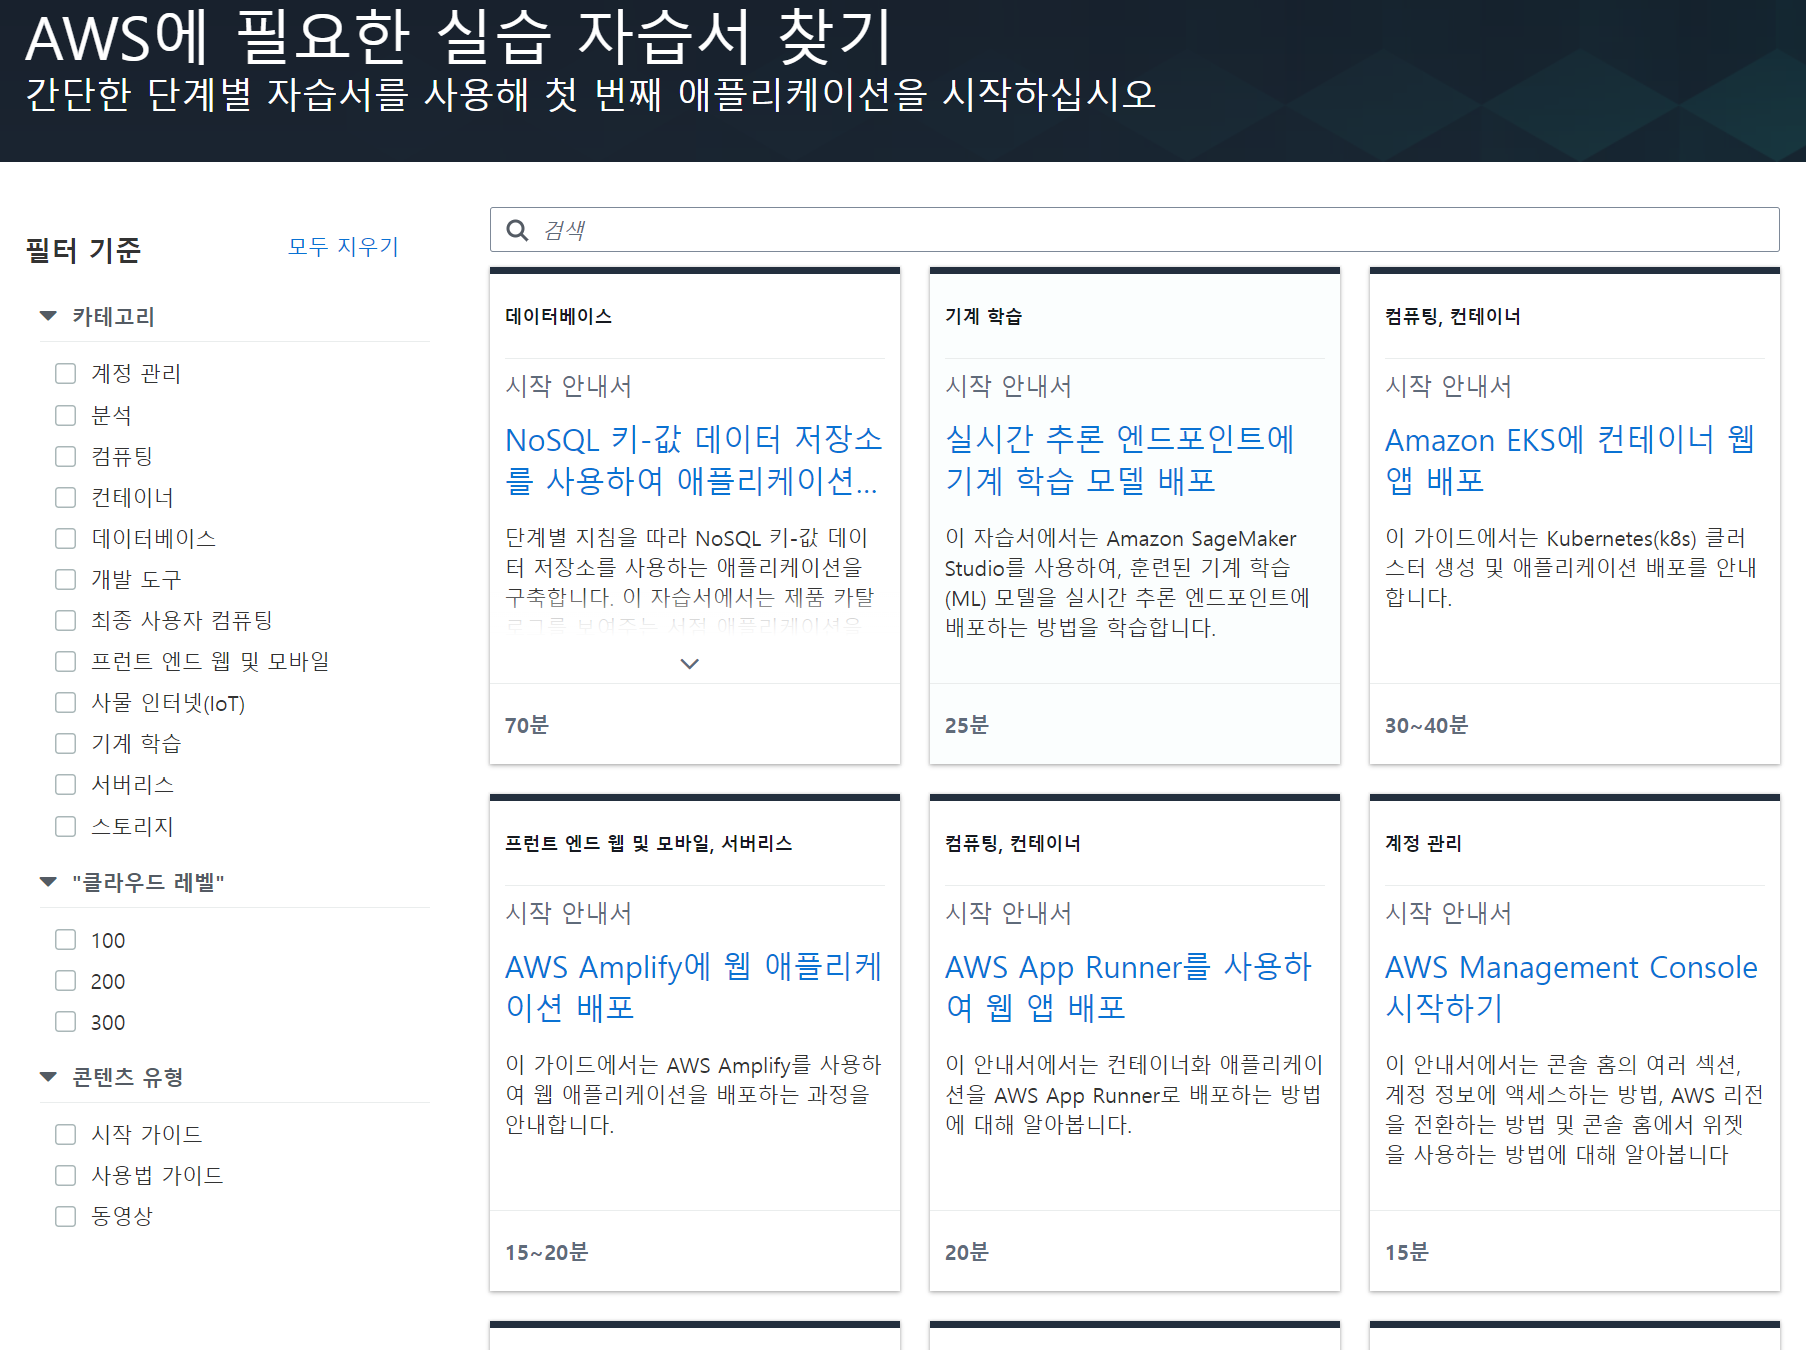Check the 기계 학습 category checkbox

(66, 743)
